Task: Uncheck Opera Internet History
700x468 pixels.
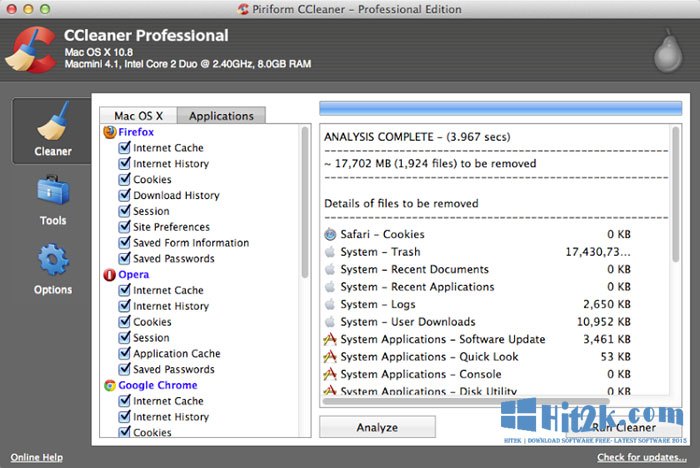Action: tap(125, 306)
